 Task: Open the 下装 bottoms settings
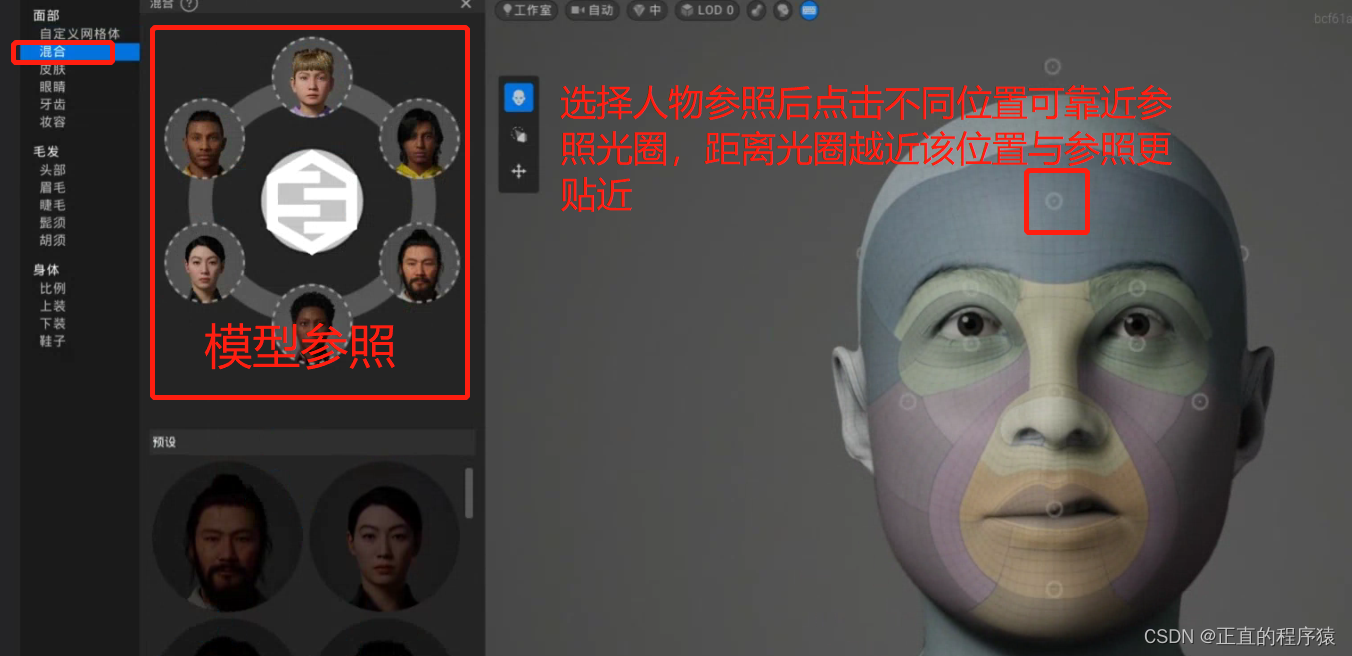coord(52,324)
